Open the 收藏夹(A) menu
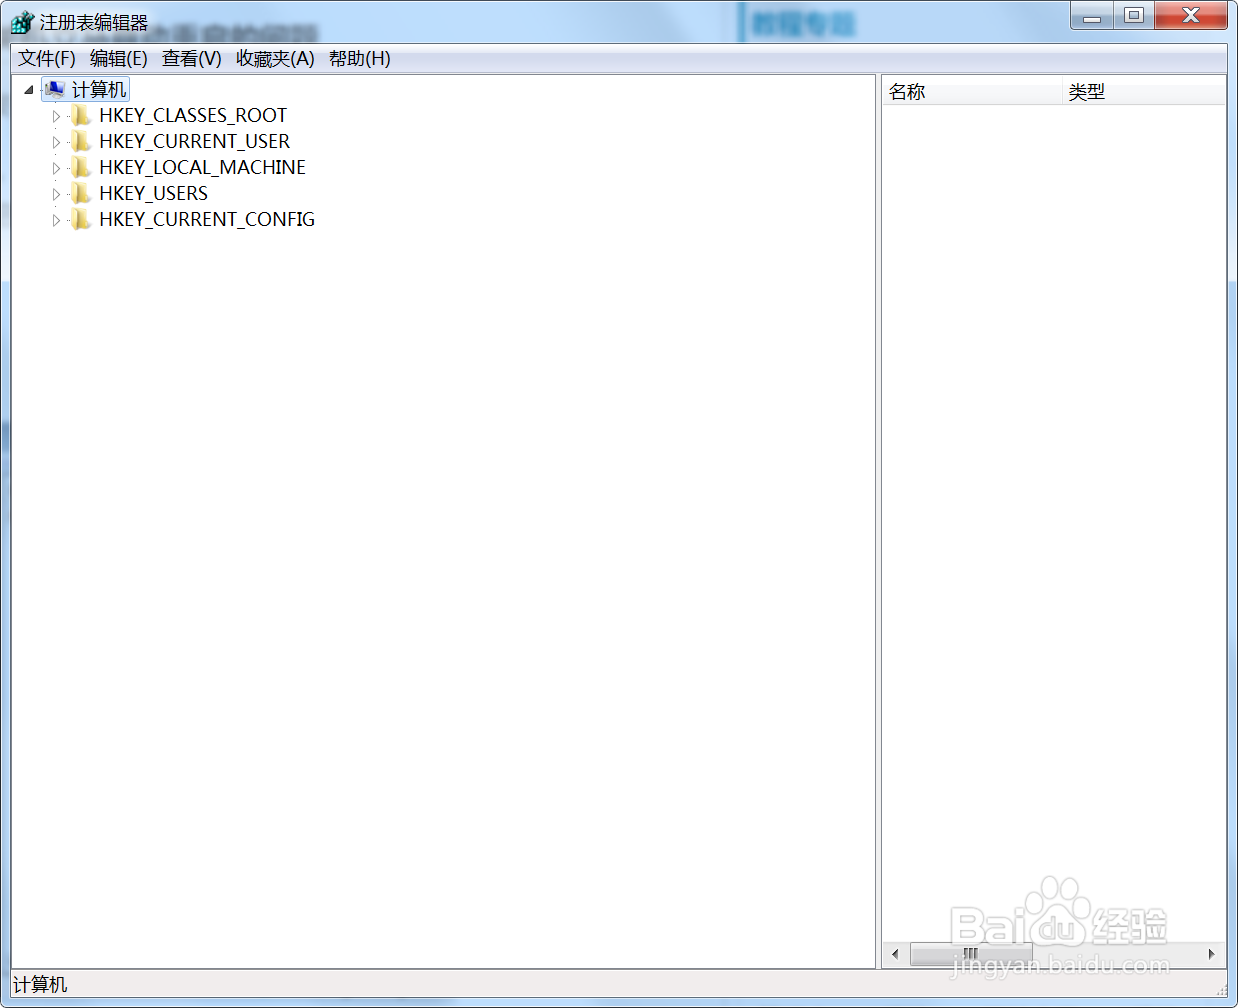The height and width of the screenshot is (1008, 1238). (276, 59)
